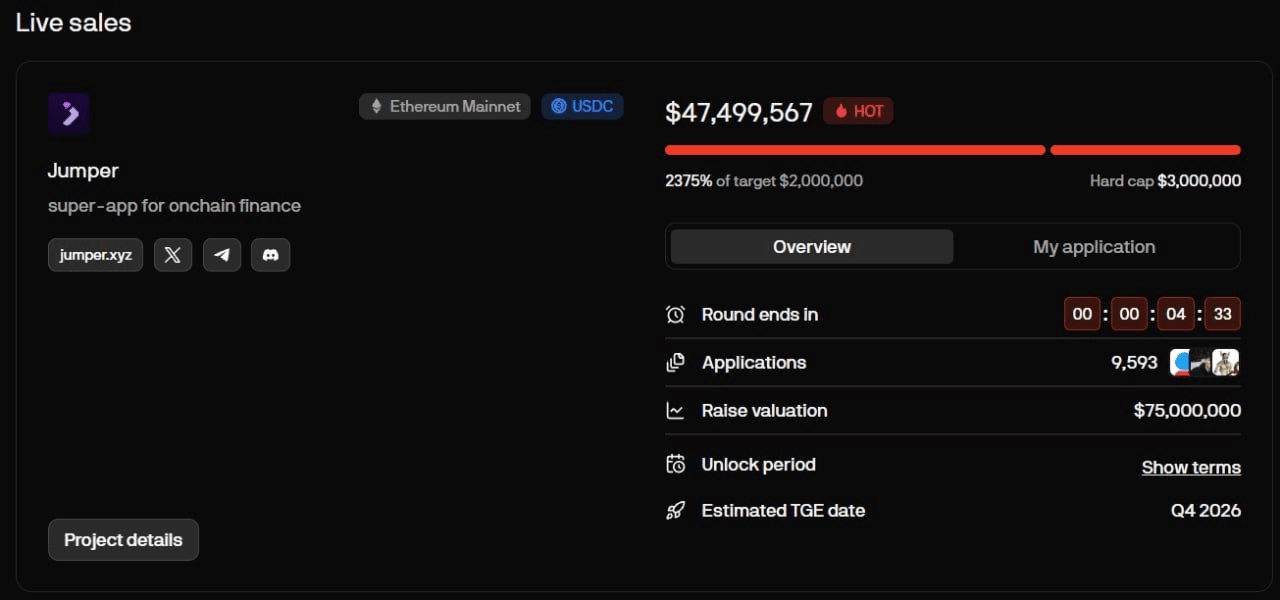Open the Project details button
Viewport: 1280px width, 600px height.
(x=123, y=540)
